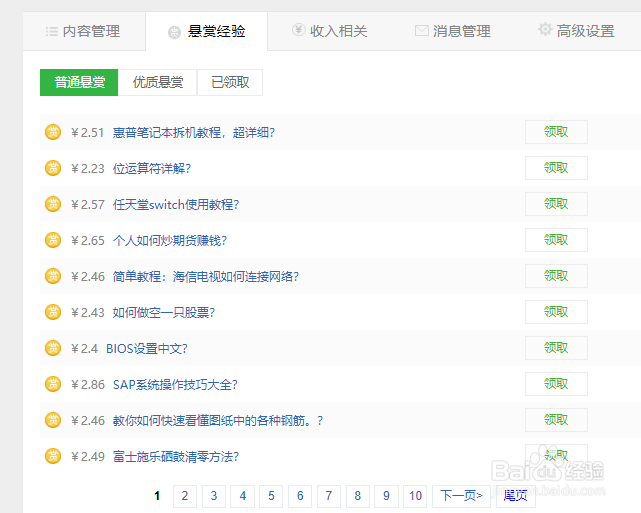Click the coin icon for 看懂图纸中的各种钢筋
This screenshot has width=641, height=513.
(x=53, y=420)
